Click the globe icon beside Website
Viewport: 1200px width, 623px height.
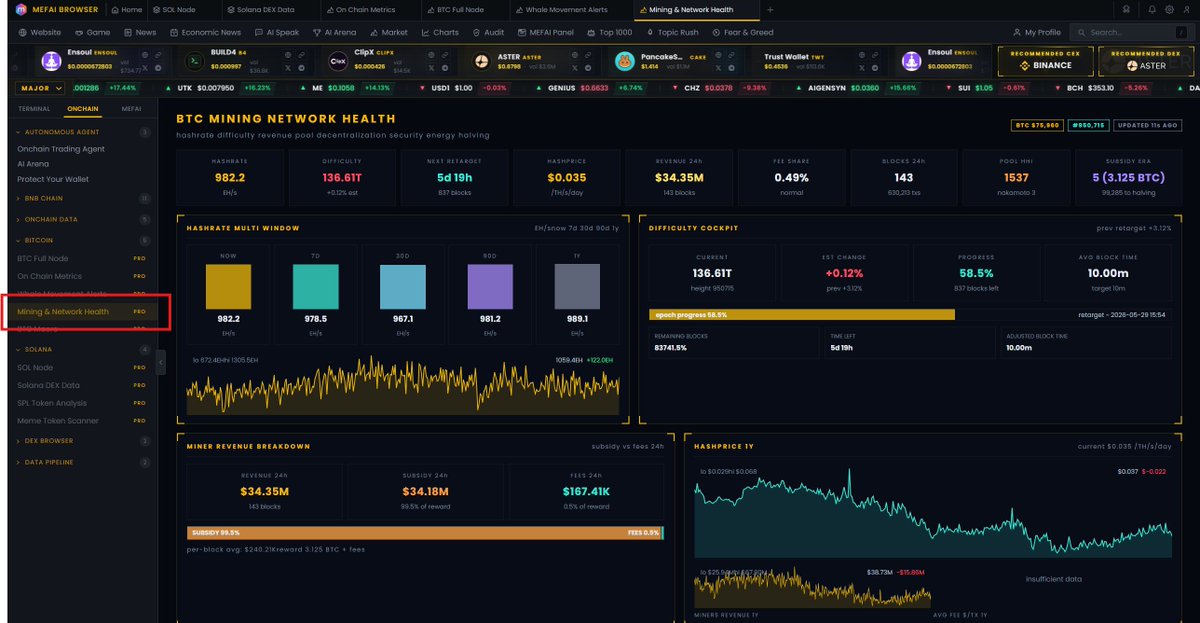point(23,32)
